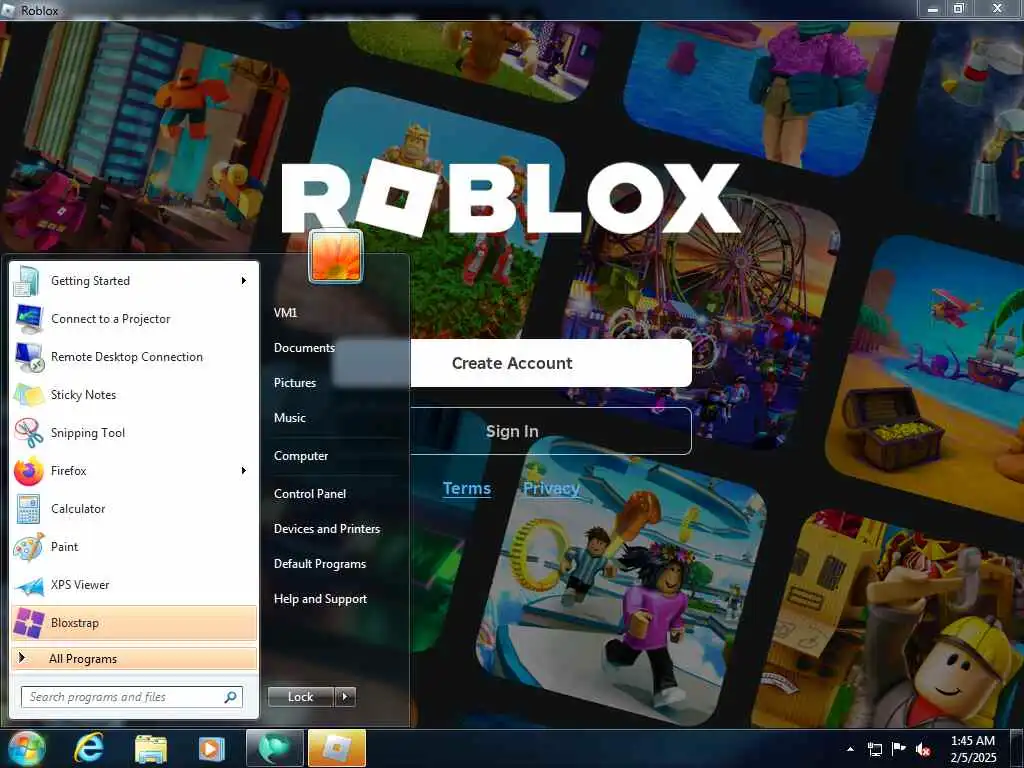Open the VM1 user folder
The image size is (1024, 768).
pos(285,313)
